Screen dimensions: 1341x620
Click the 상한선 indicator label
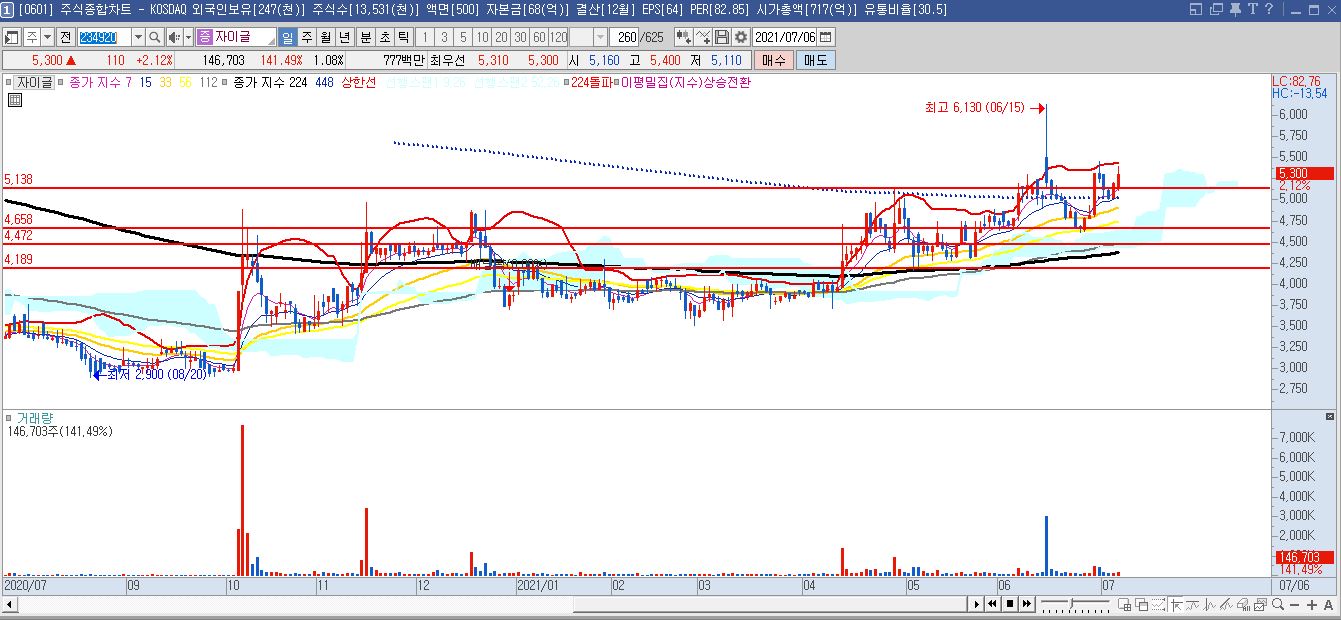pyautogui.click(x=359, y=83)
